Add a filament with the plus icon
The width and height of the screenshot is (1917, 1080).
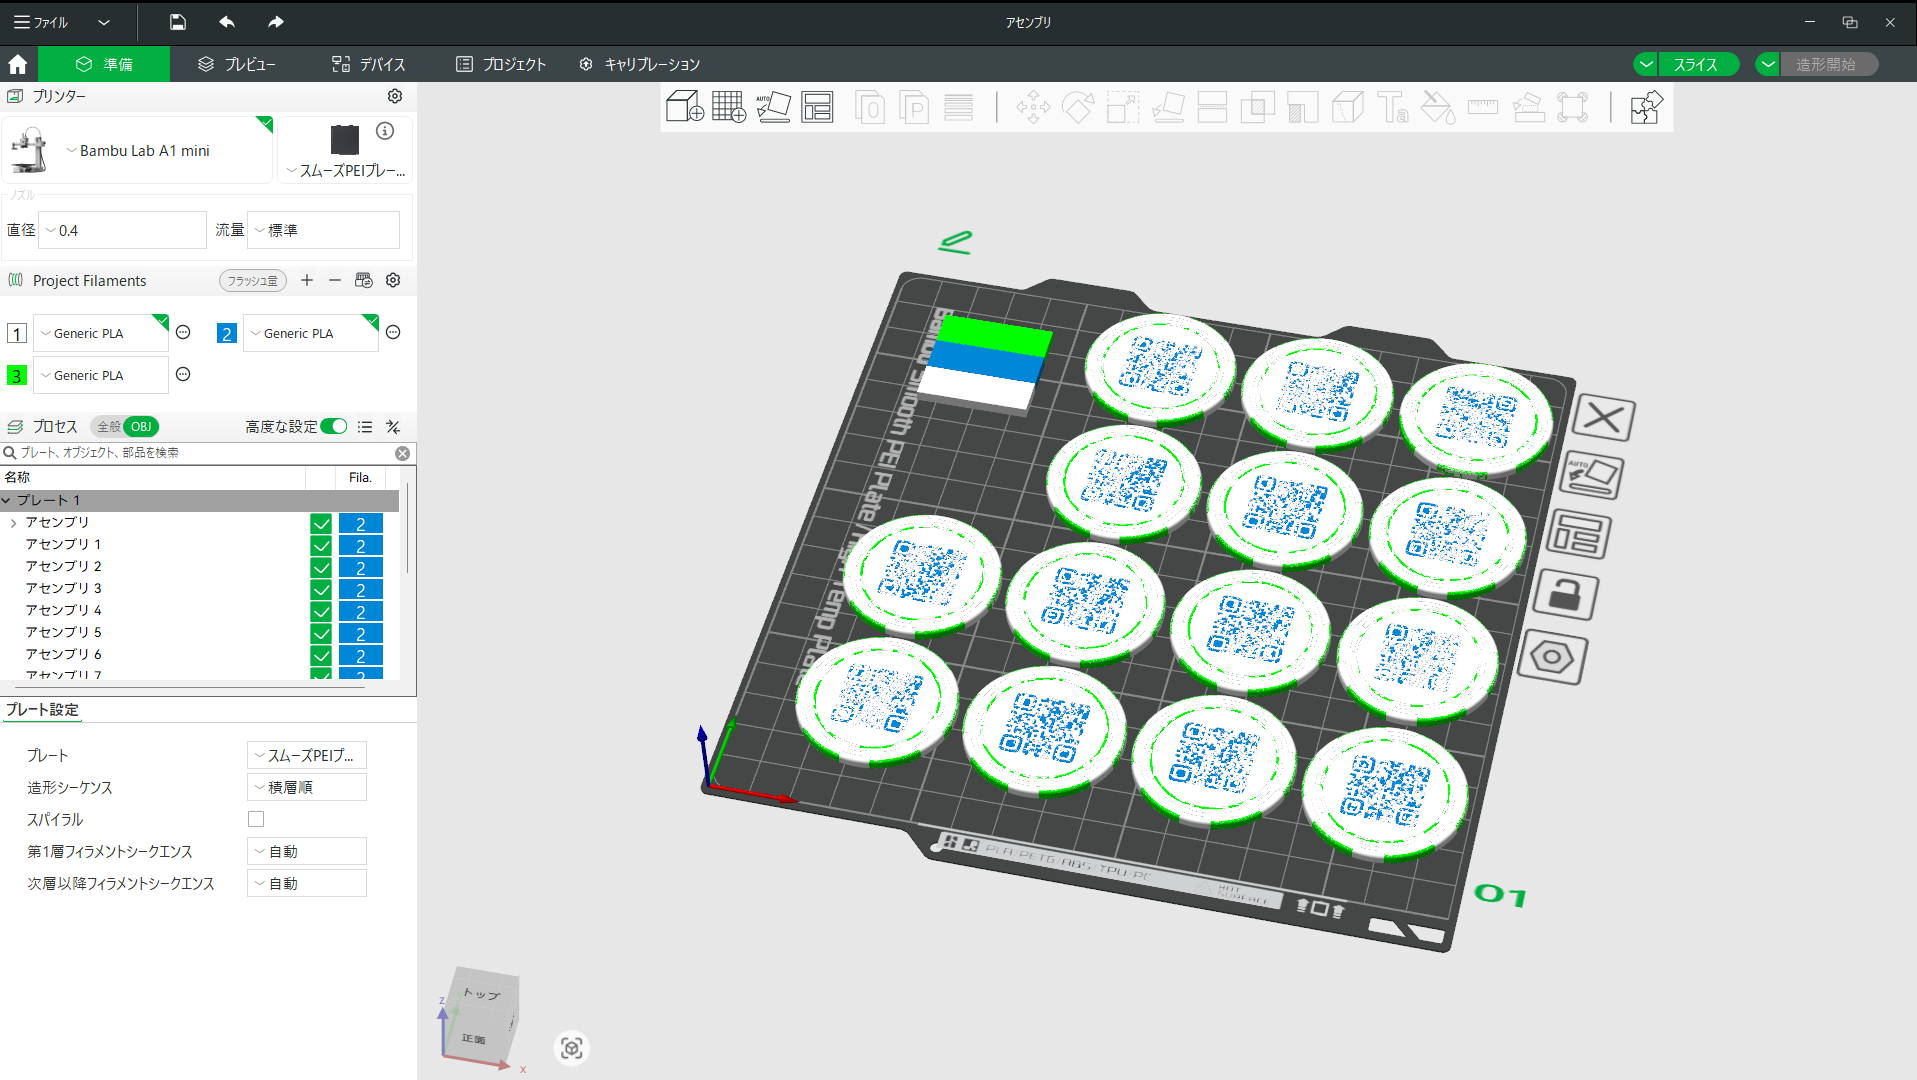click(307, 280)
